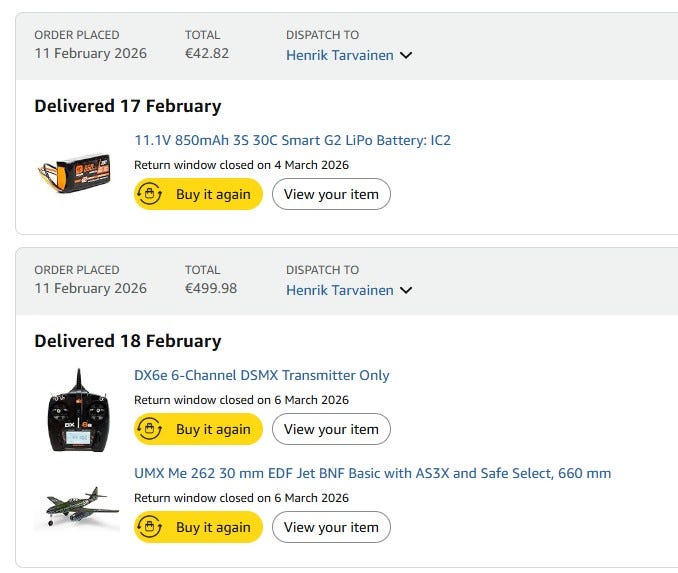Click Henrik Tarvainen name on the €499.98 order

pos(340,290)
